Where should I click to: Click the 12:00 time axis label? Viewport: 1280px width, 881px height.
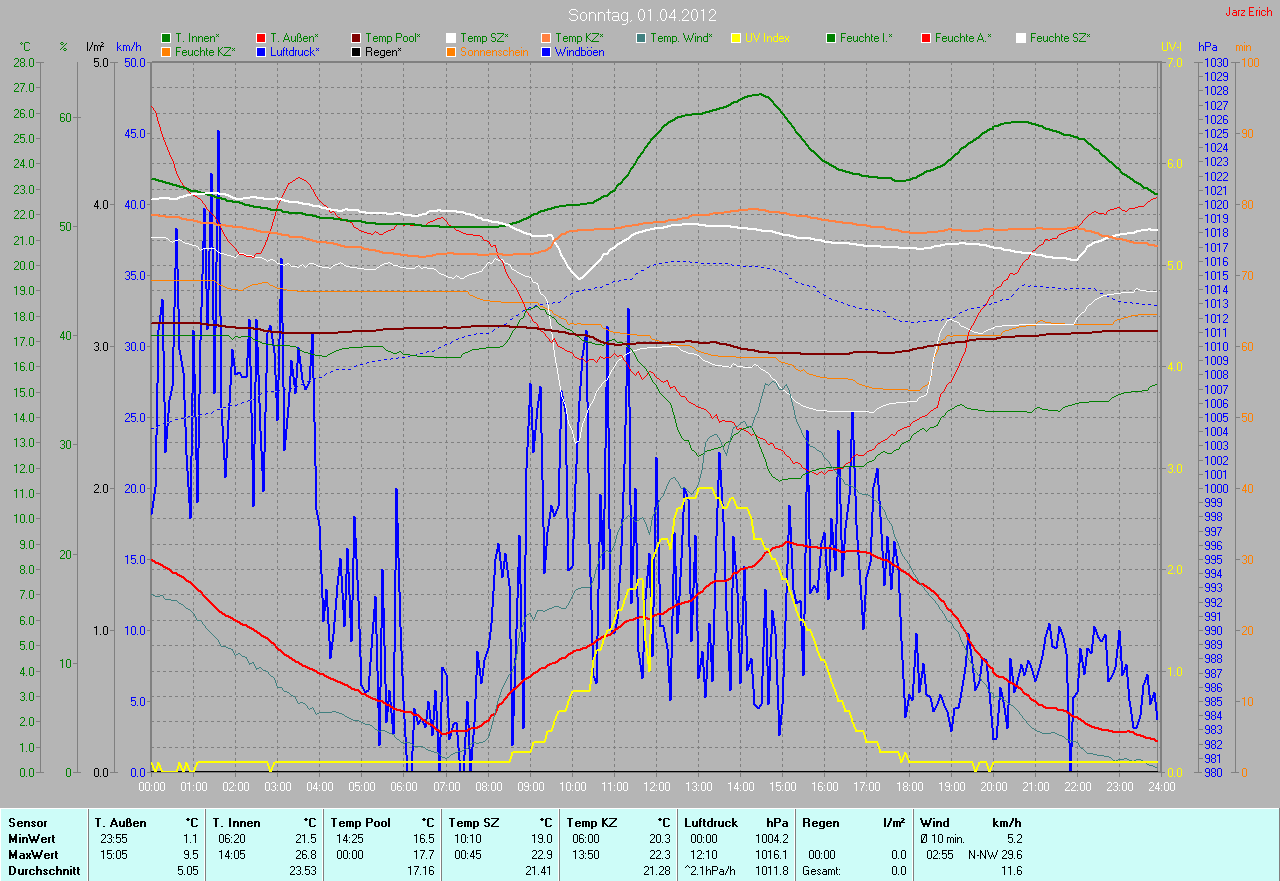point(656,787)
